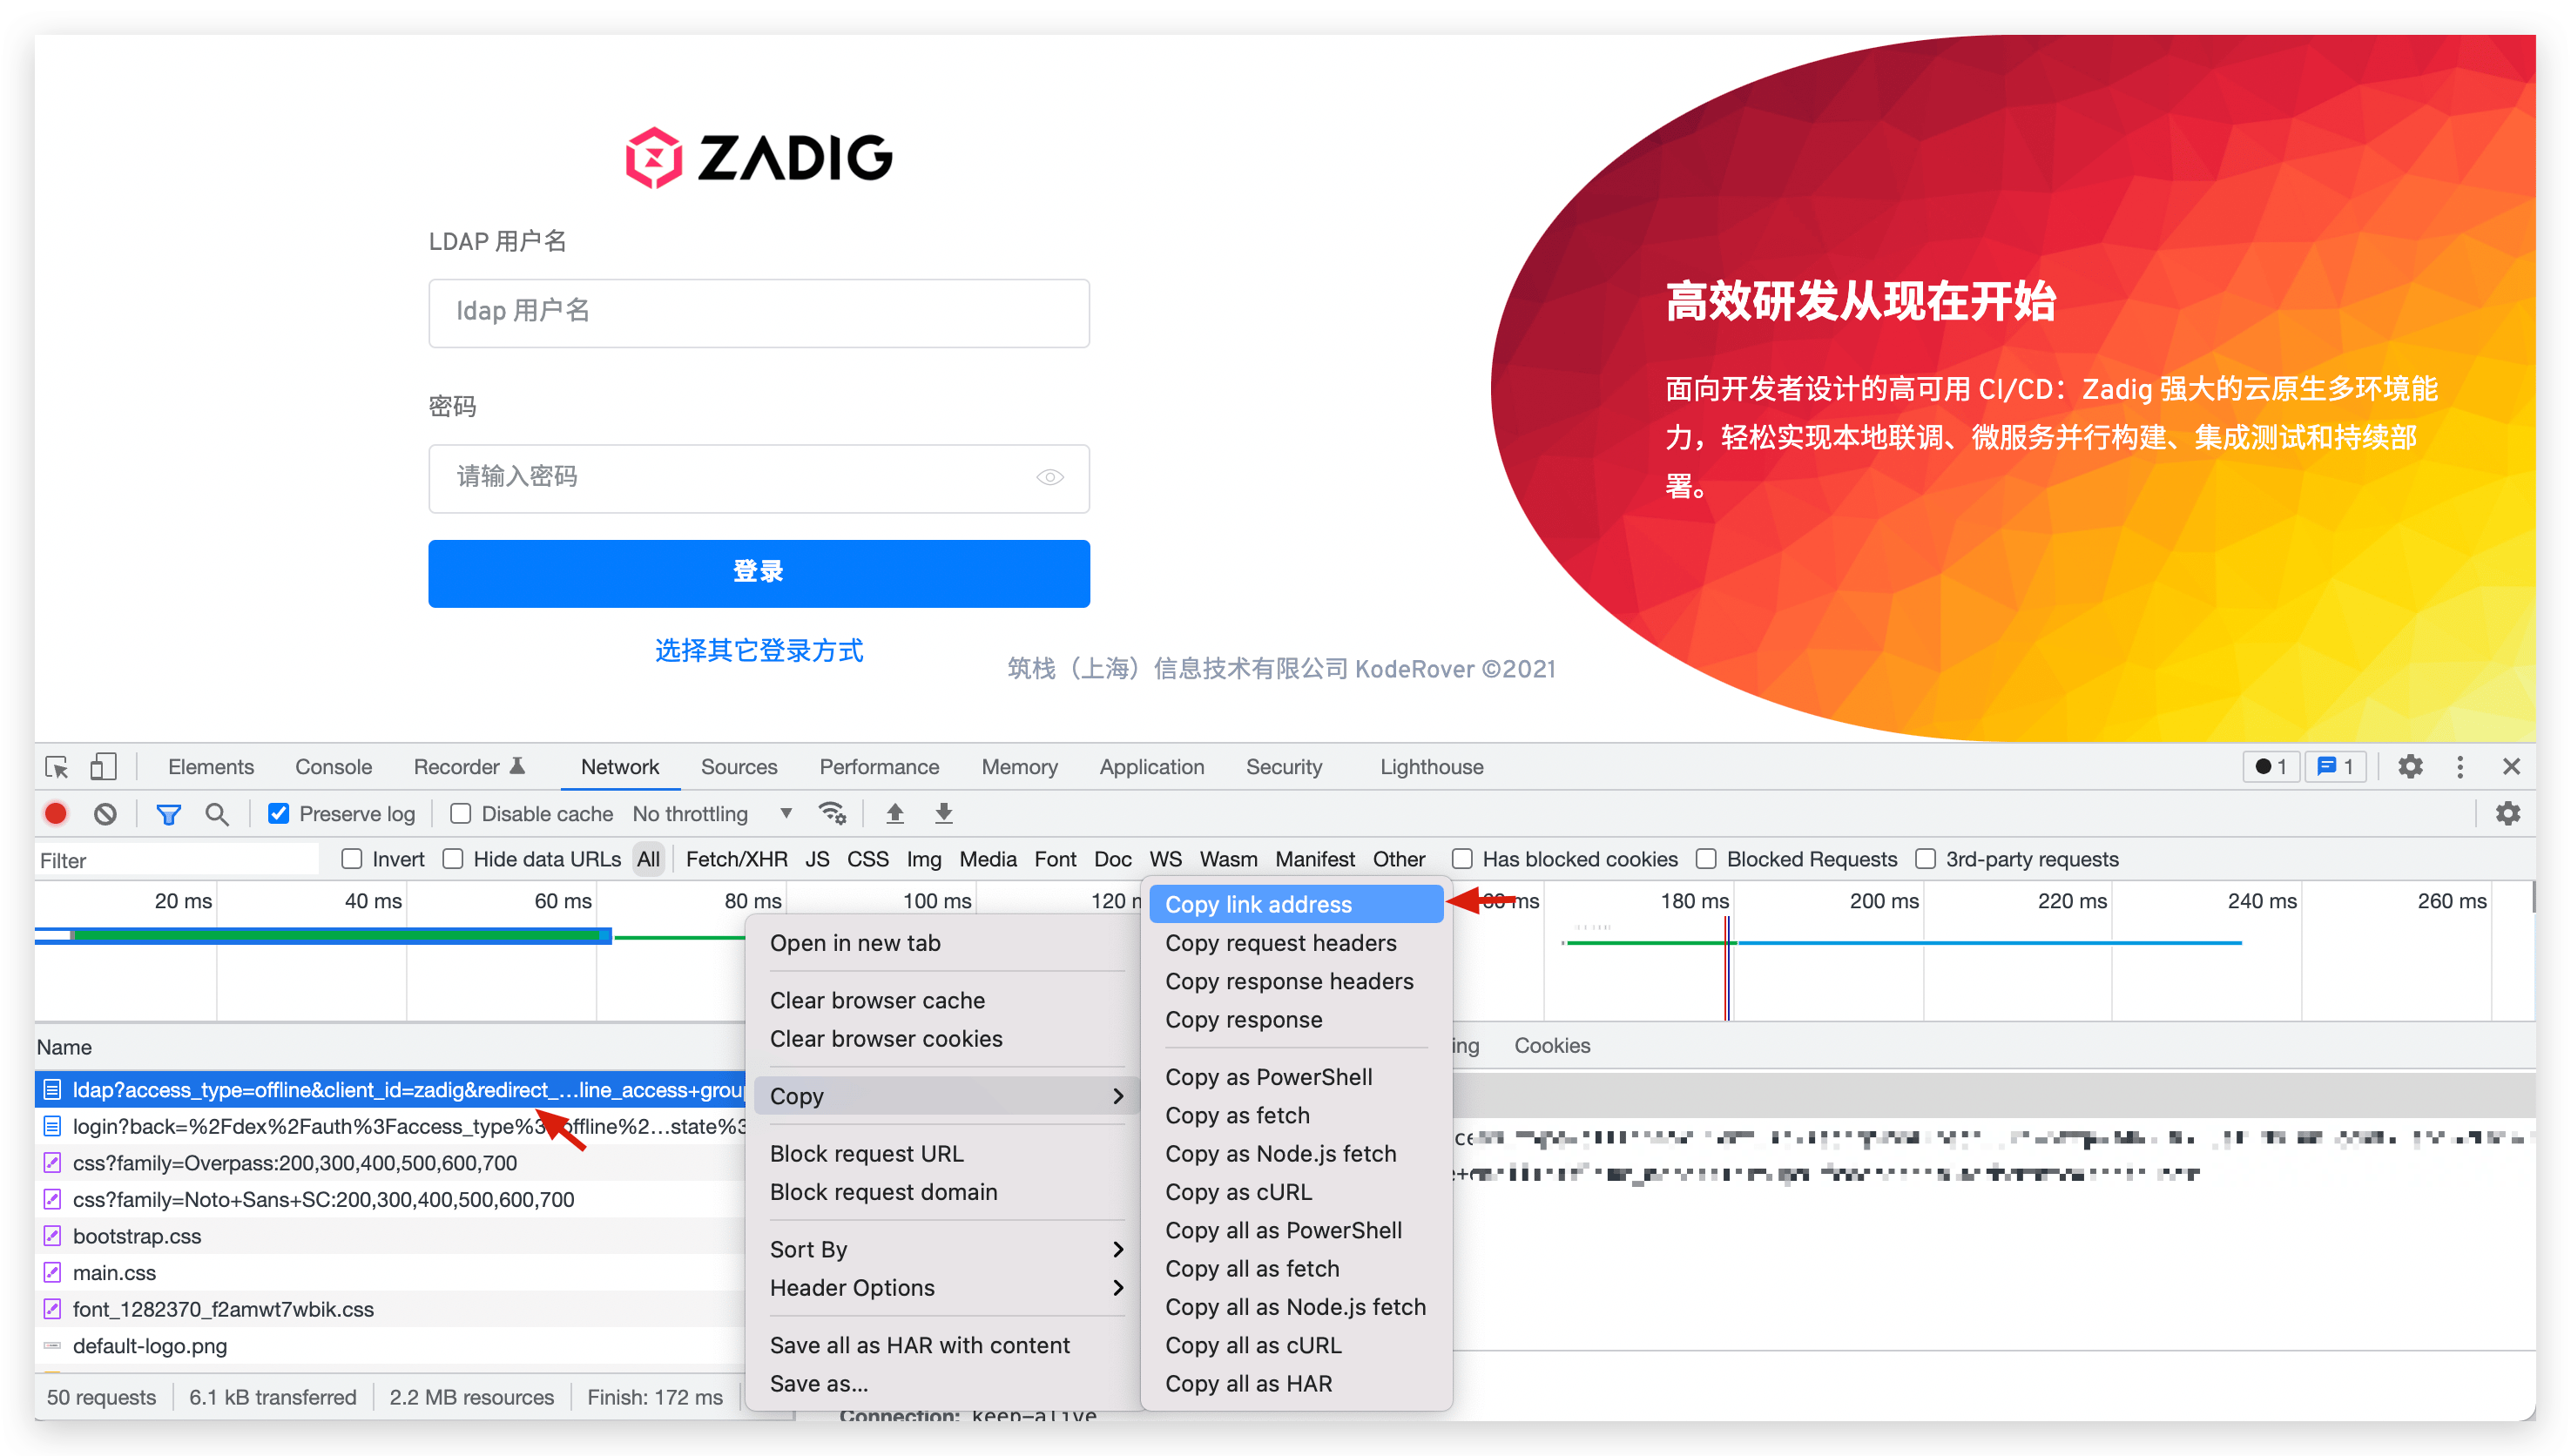Viewport: 2571px width, 1456px height.
Task: Open the network request filter bar
Action: click(168, 813)
